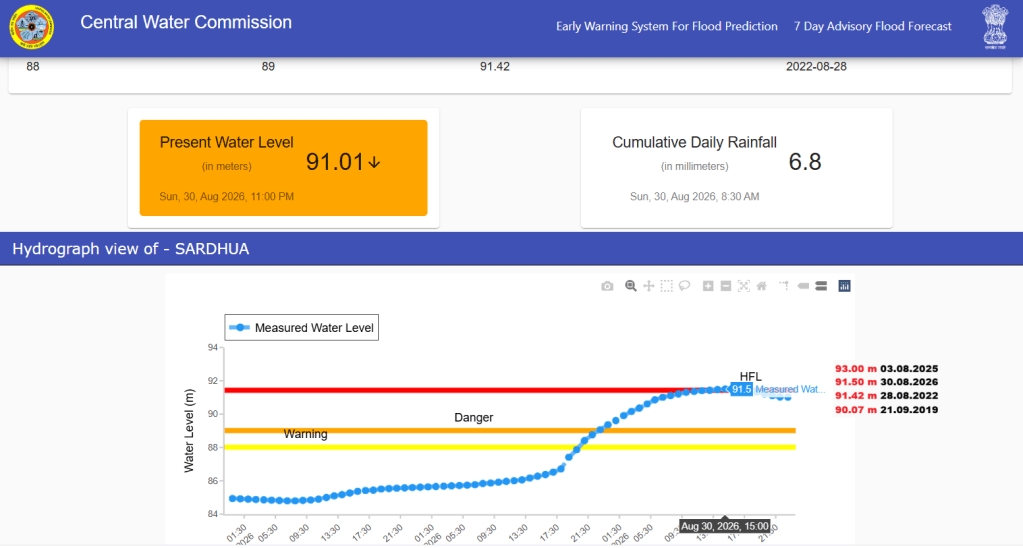Click the 90.07 m 21.09.2019 record

coord(887,410)
